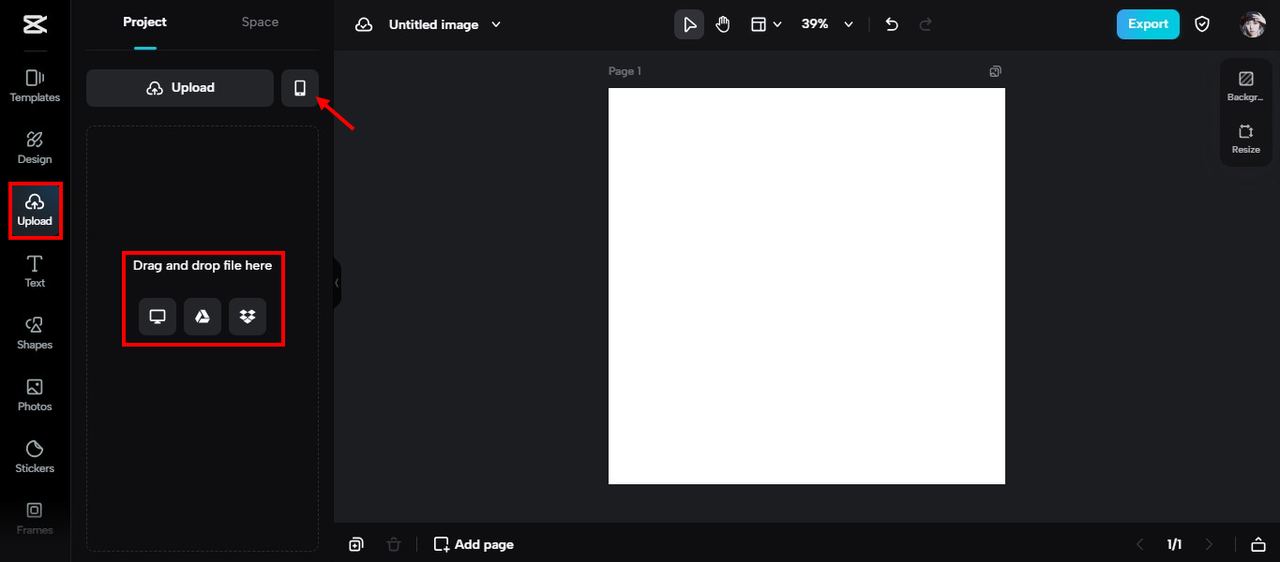Upload from Dropbox icon

247,317
